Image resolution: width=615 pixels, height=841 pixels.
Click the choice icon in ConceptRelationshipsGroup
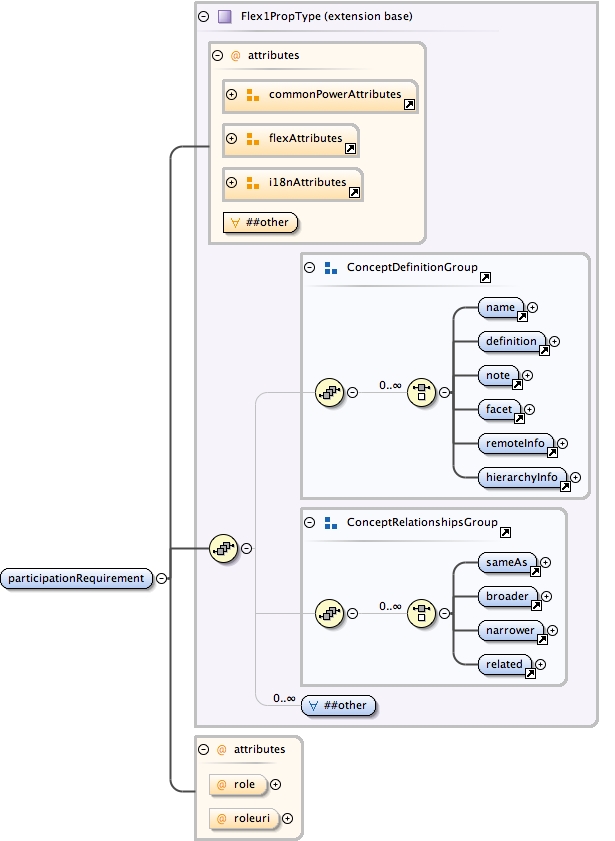tap(423, 613)
